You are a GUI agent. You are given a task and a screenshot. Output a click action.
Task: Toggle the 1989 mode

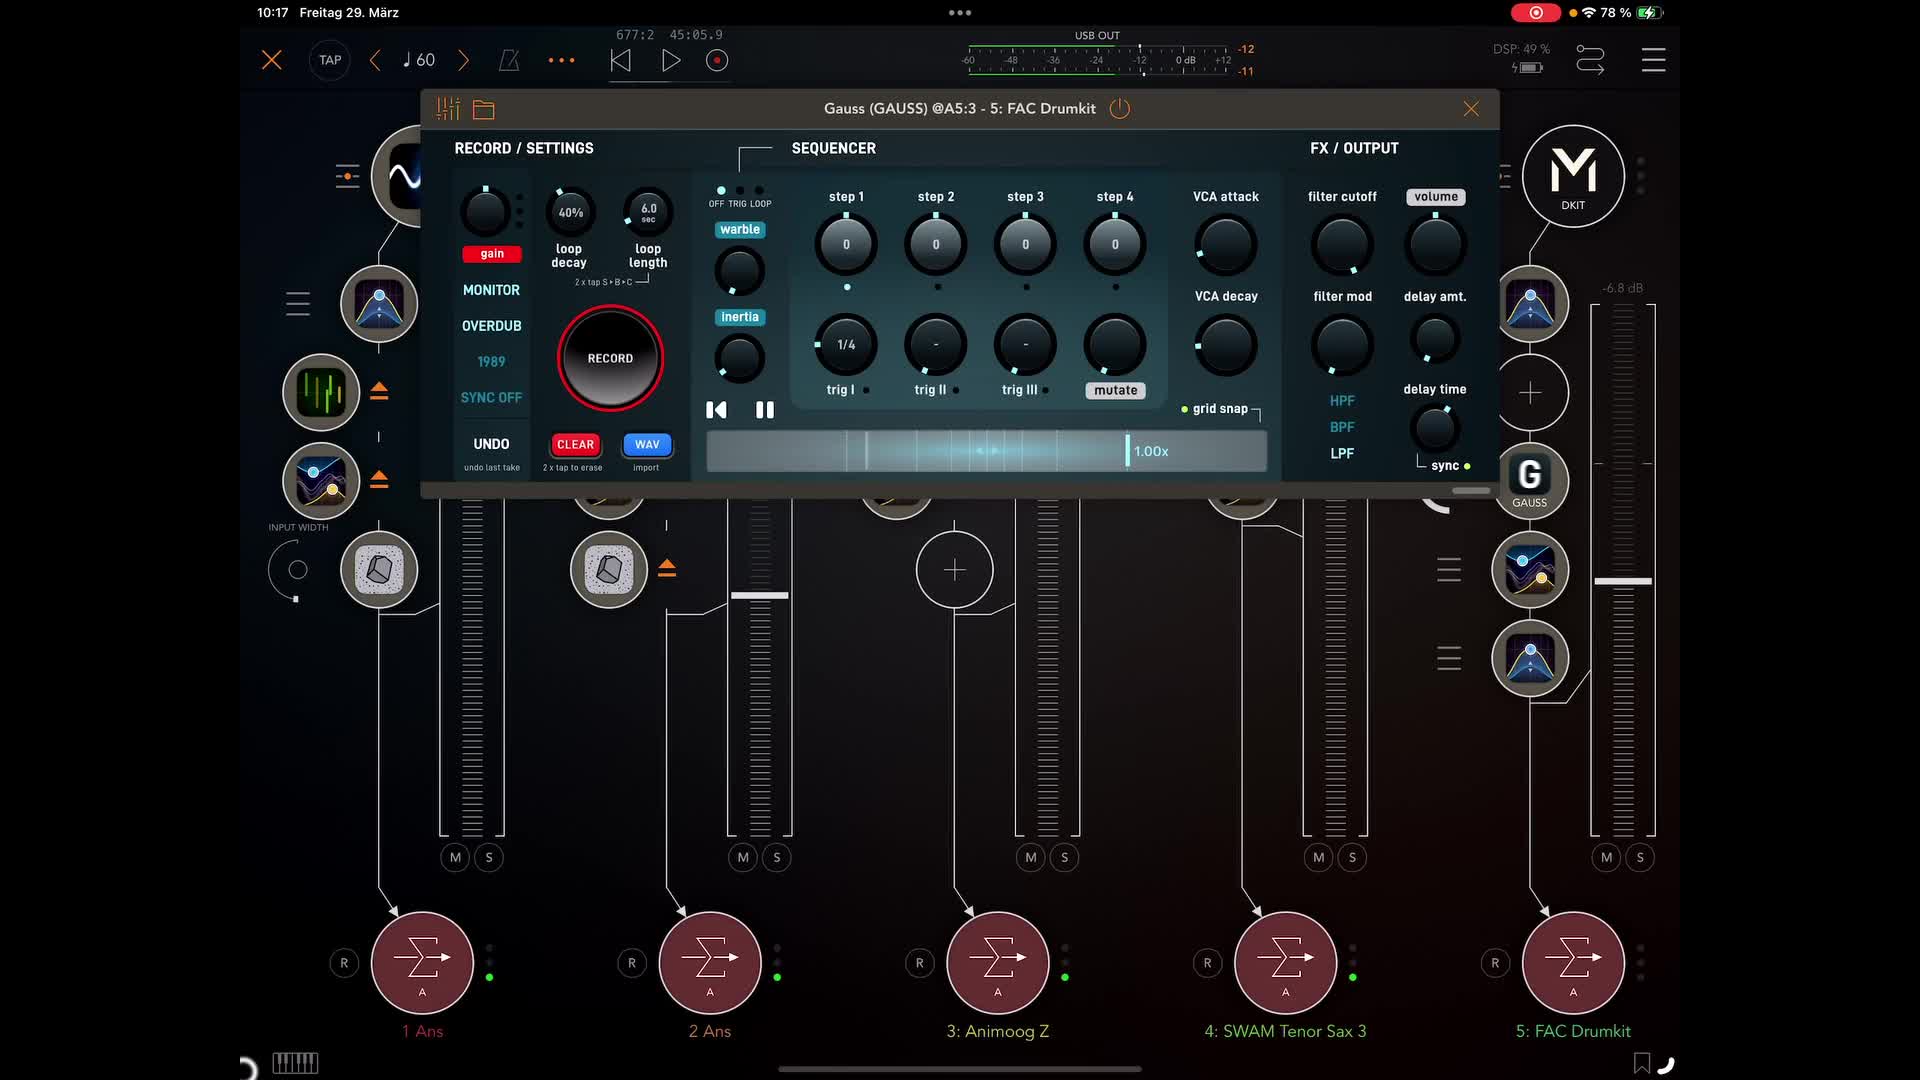491,362
